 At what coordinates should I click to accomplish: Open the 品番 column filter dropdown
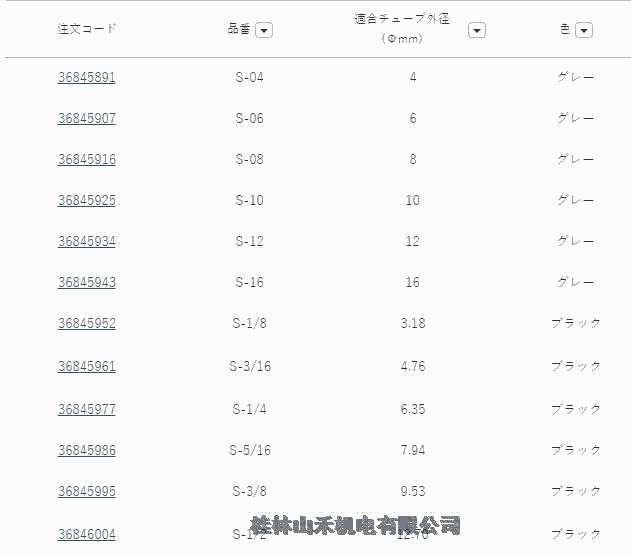264,30
